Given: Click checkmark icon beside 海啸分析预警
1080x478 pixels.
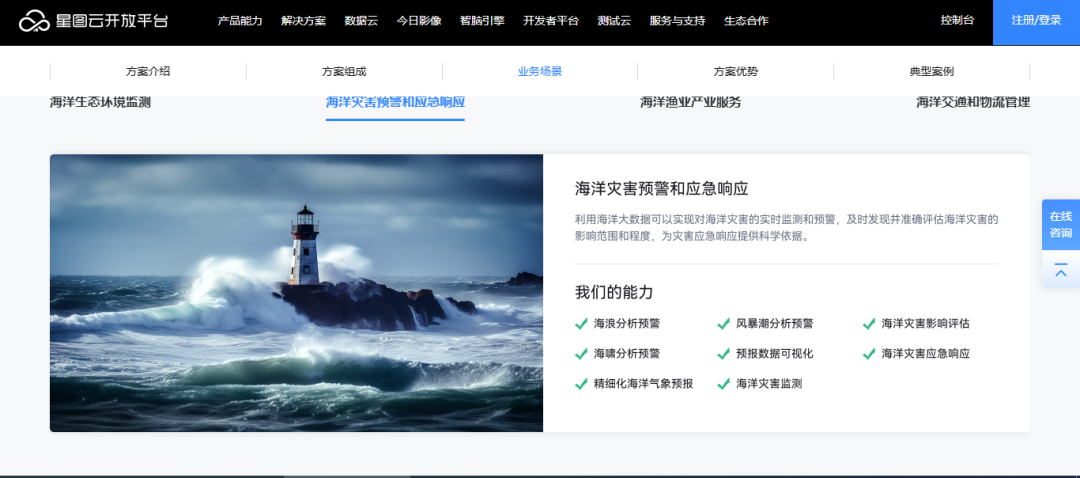Looking at the screenshot, I should click(x=581, y=354).
